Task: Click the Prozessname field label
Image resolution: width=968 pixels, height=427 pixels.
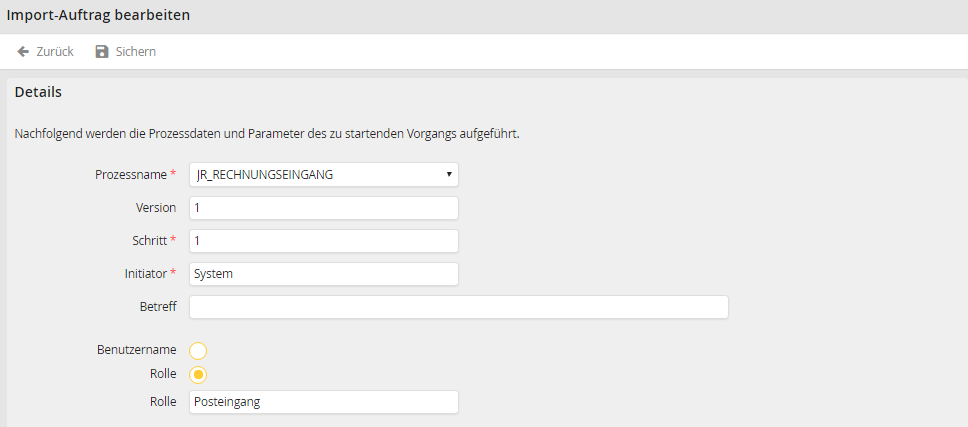Action: click(x=130, y=175)
